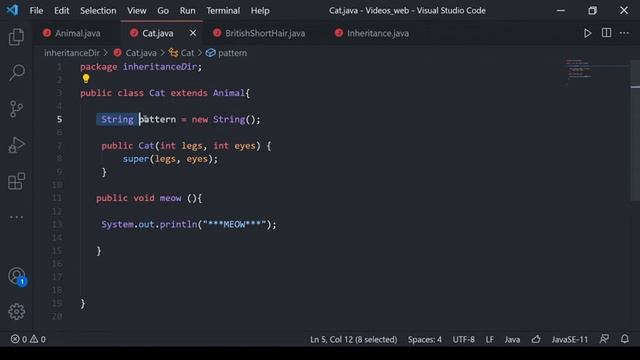Open the View menu
The height and width of the screenshot is (360, 640).
click(x=136, y=11)
